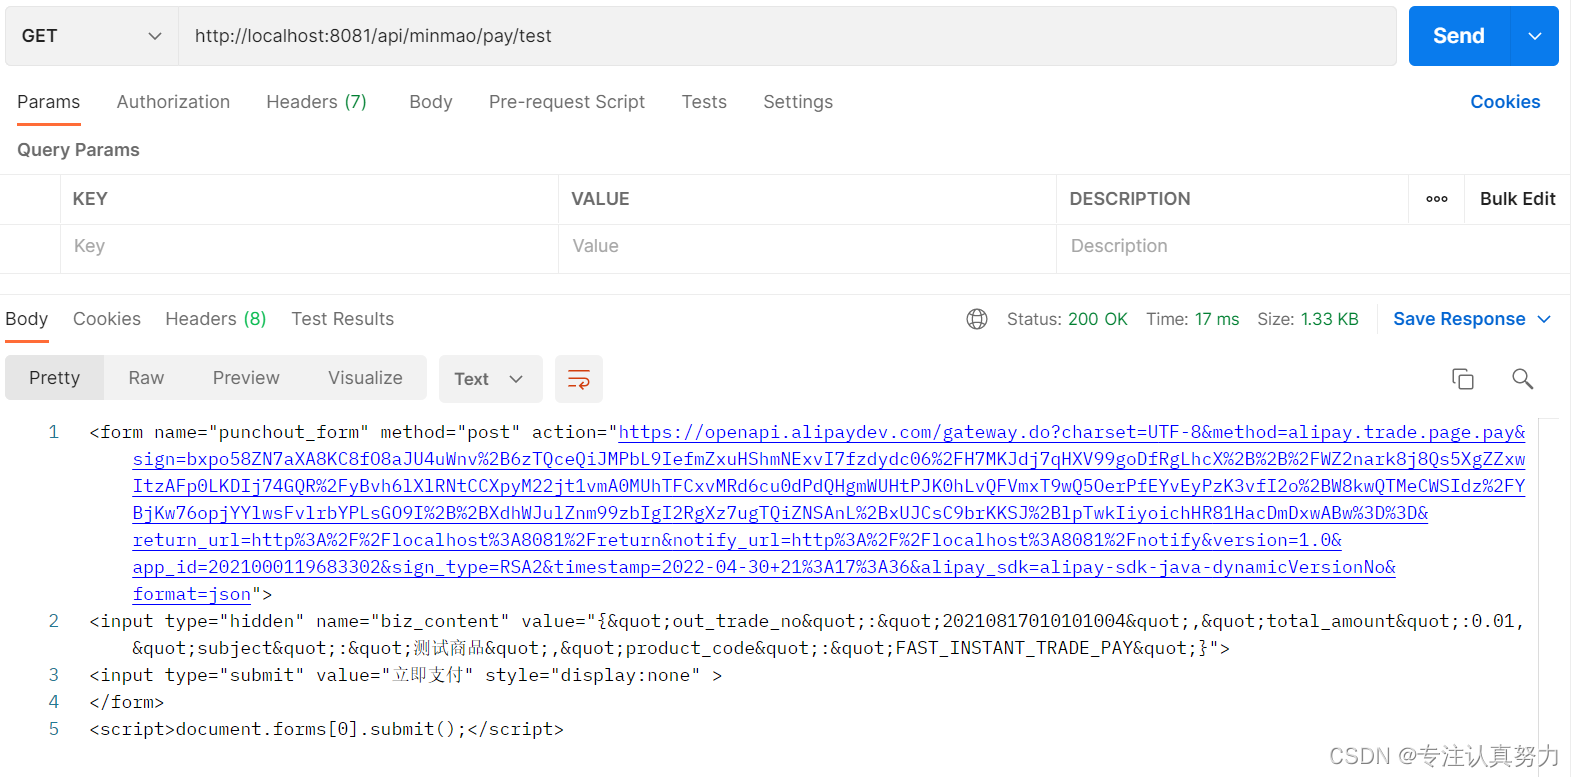
Task: Select the Pretty view
Action: (54, 378)
